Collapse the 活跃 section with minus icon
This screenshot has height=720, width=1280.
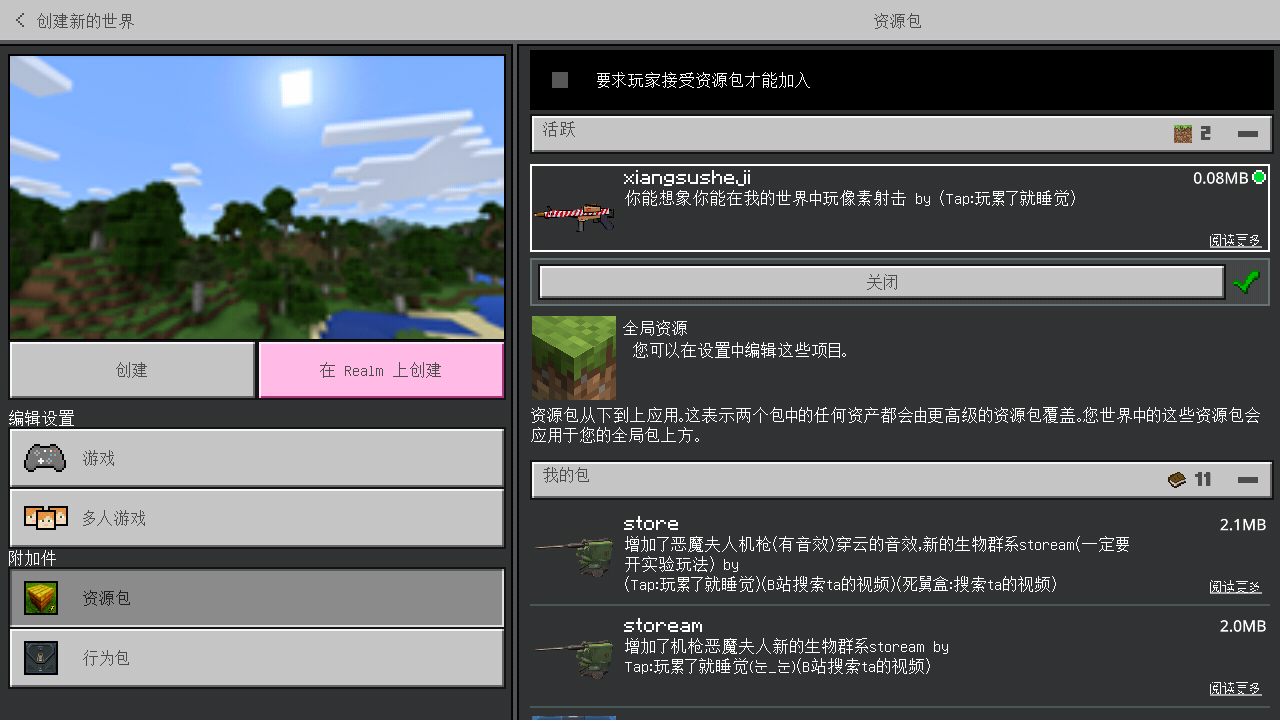[1247, 133]
